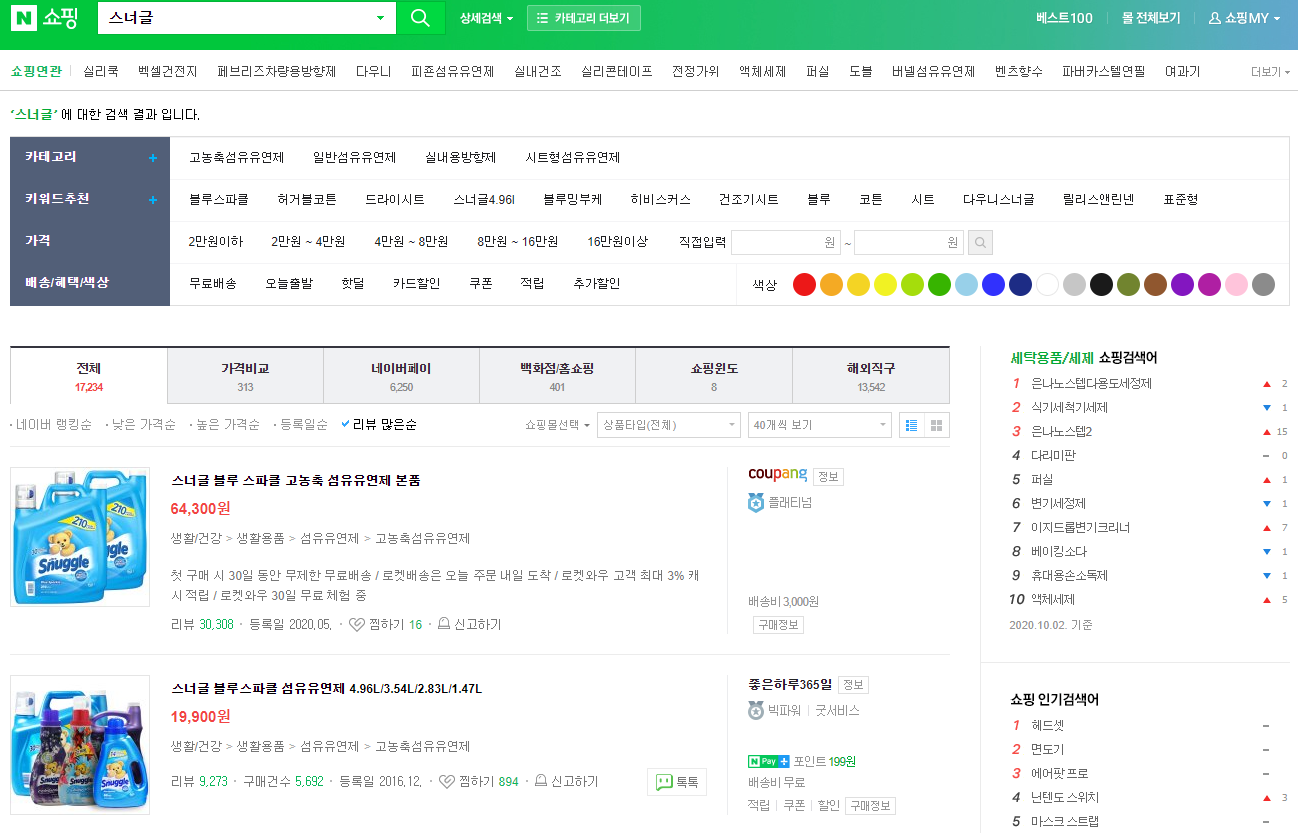This screenshot has height=833, width=1298.
Task: Switch to 백화점/홈쇼핑 tab
Action: point(557,376)
